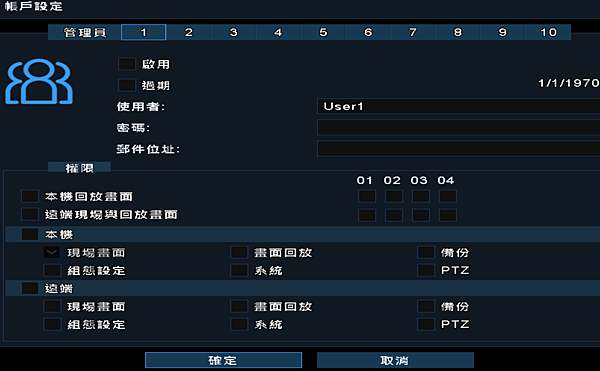Click the 04 channel column header
Screen dimensions: 600x371
click(446, 180)
